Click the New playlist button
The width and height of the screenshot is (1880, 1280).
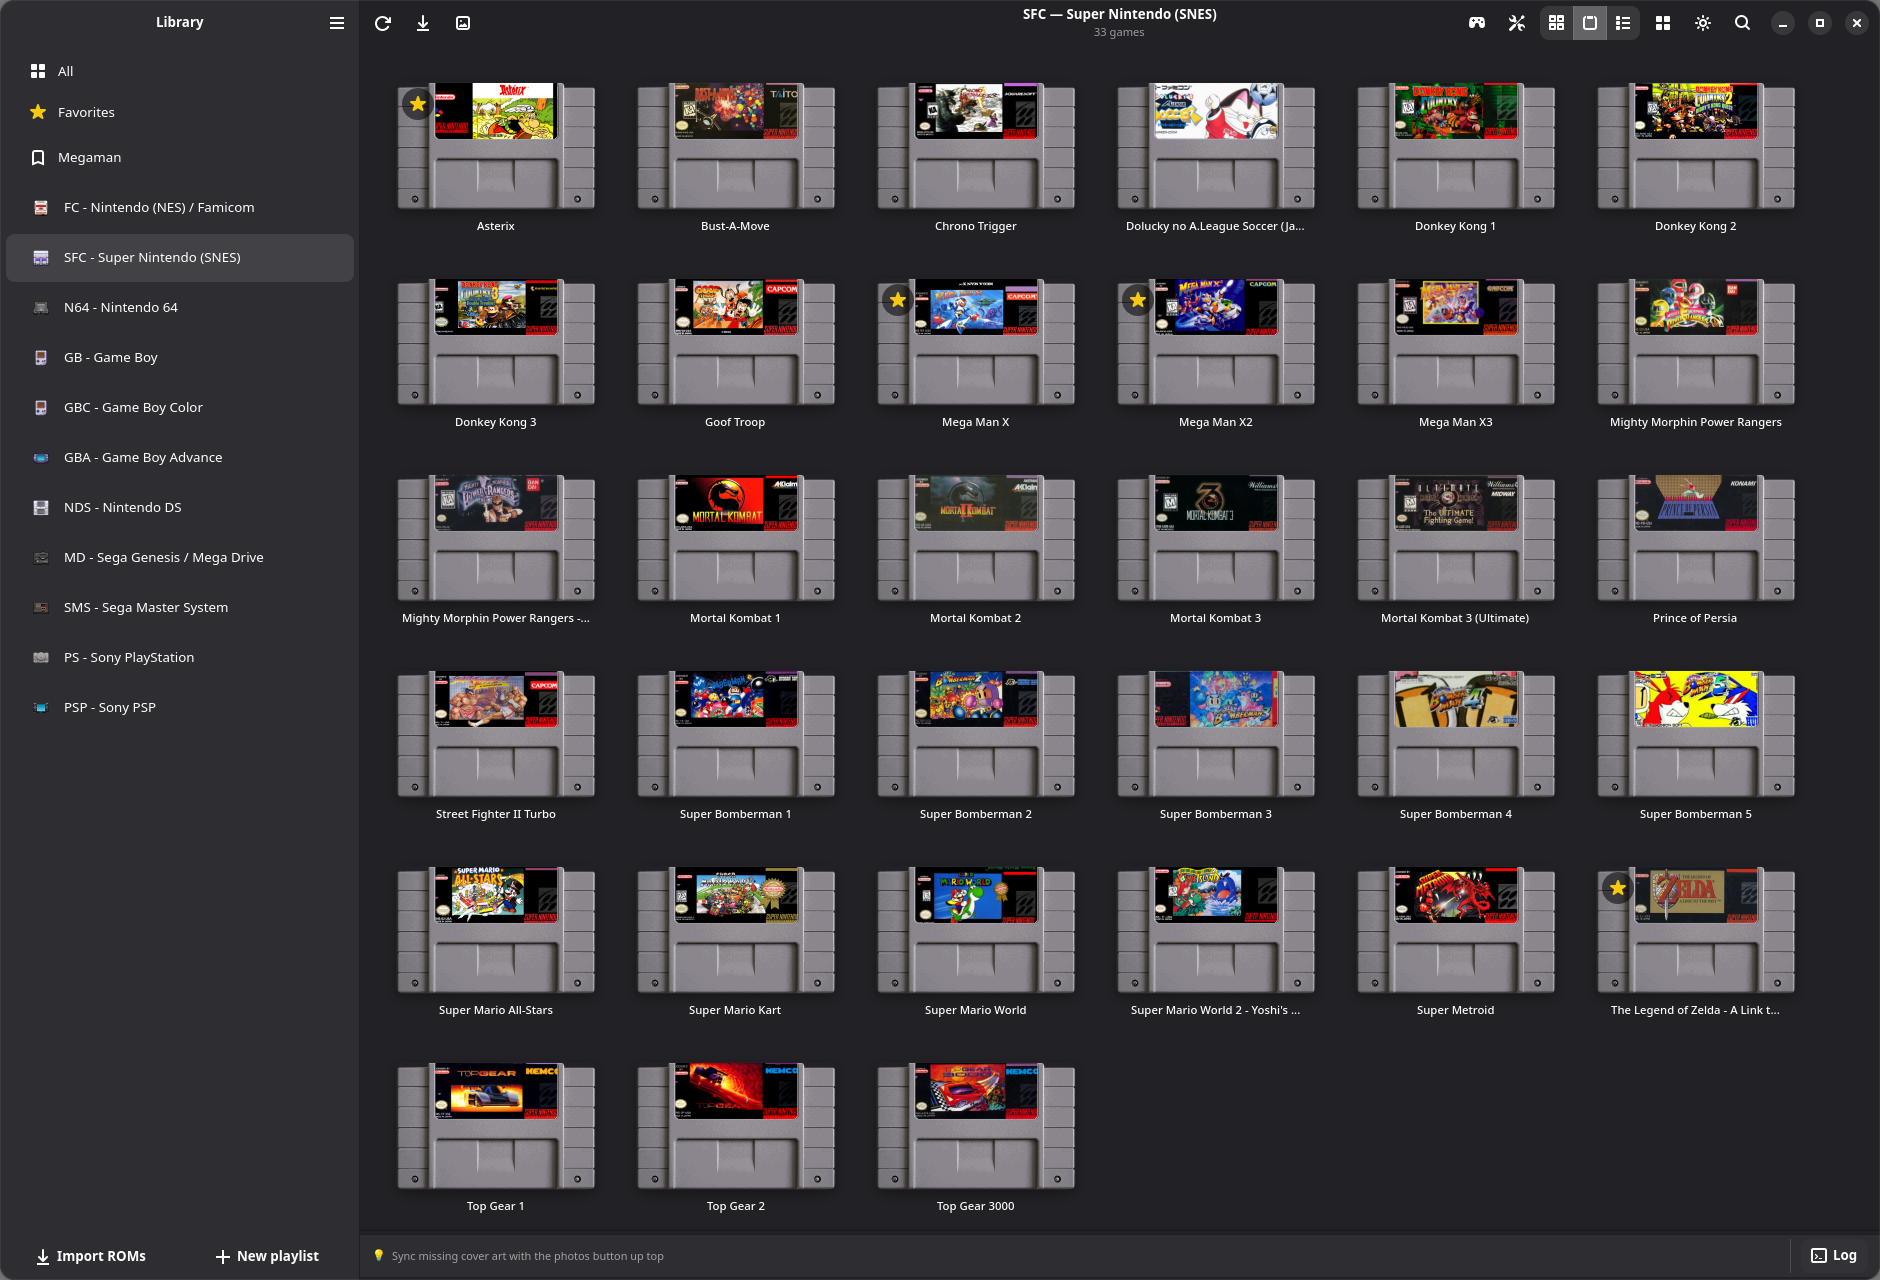tap(268, 1256)
